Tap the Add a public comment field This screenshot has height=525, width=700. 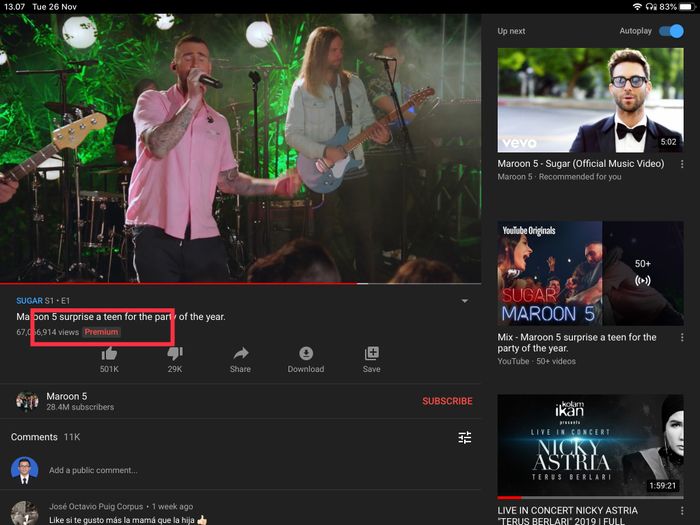tap(93, 470)
